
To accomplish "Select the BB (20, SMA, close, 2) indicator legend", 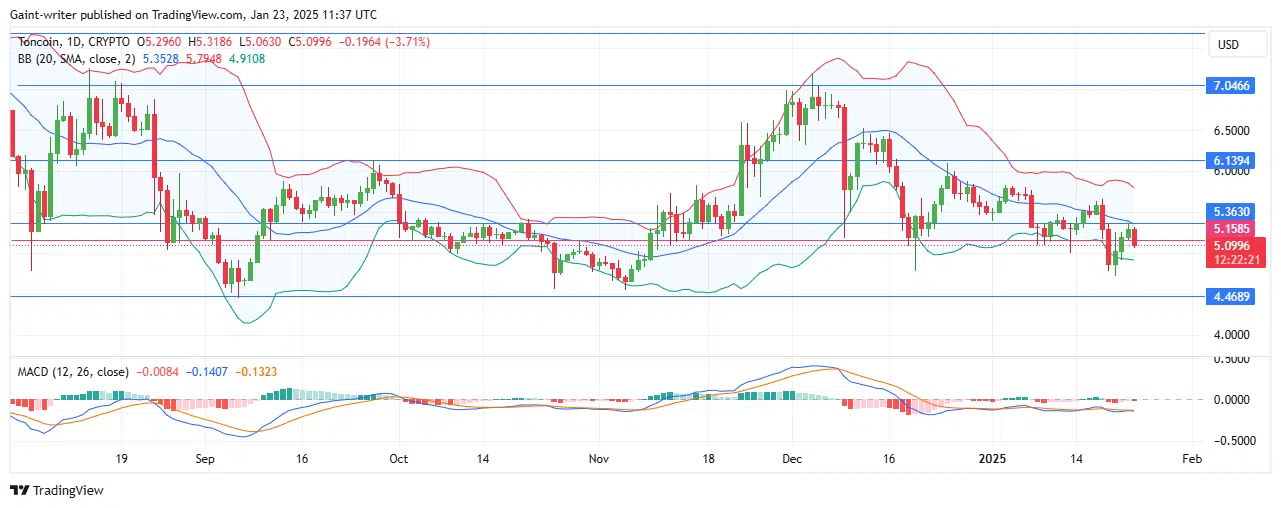I will (x=76, y=59).
